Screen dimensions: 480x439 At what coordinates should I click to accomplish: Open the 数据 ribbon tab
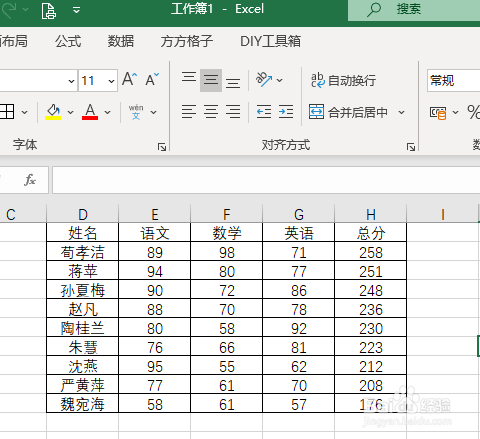[x=121, y=41]
